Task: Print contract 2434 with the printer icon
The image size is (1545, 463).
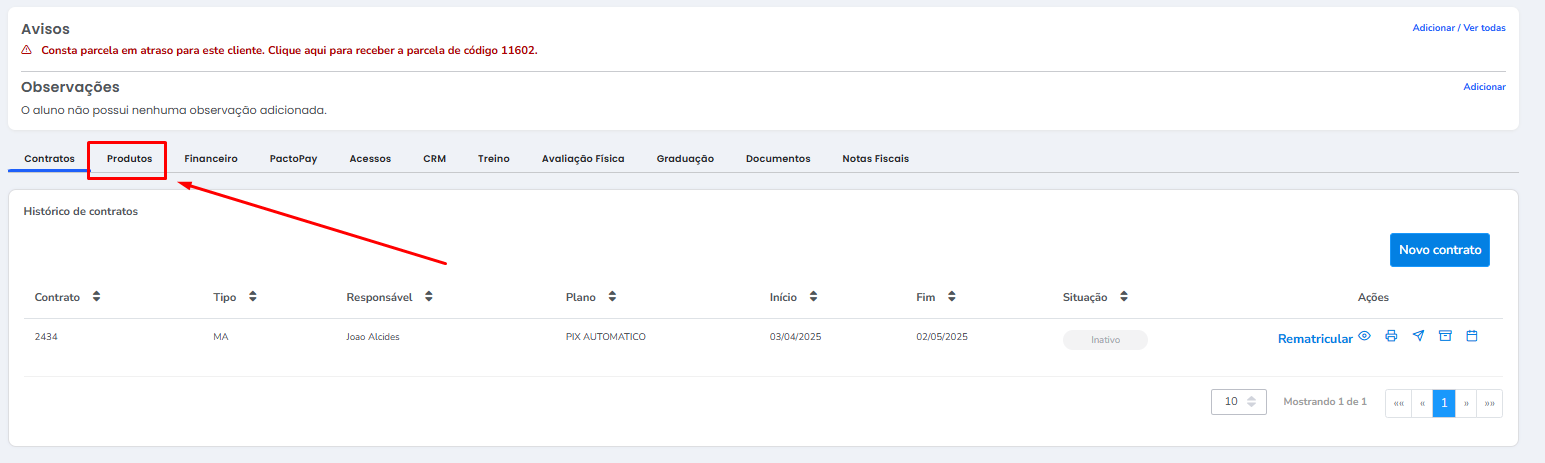Action: pos(1391,337)
